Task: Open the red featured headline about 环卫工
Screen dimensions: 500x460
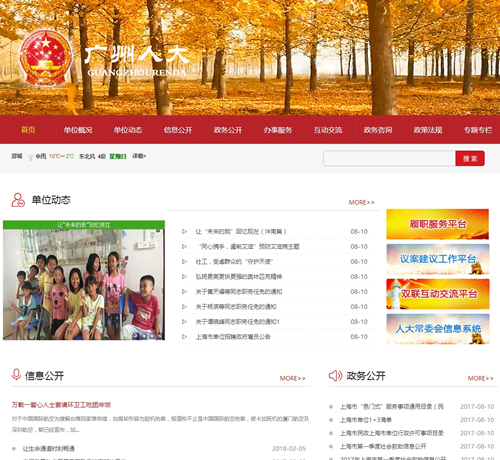Action: 61,405
